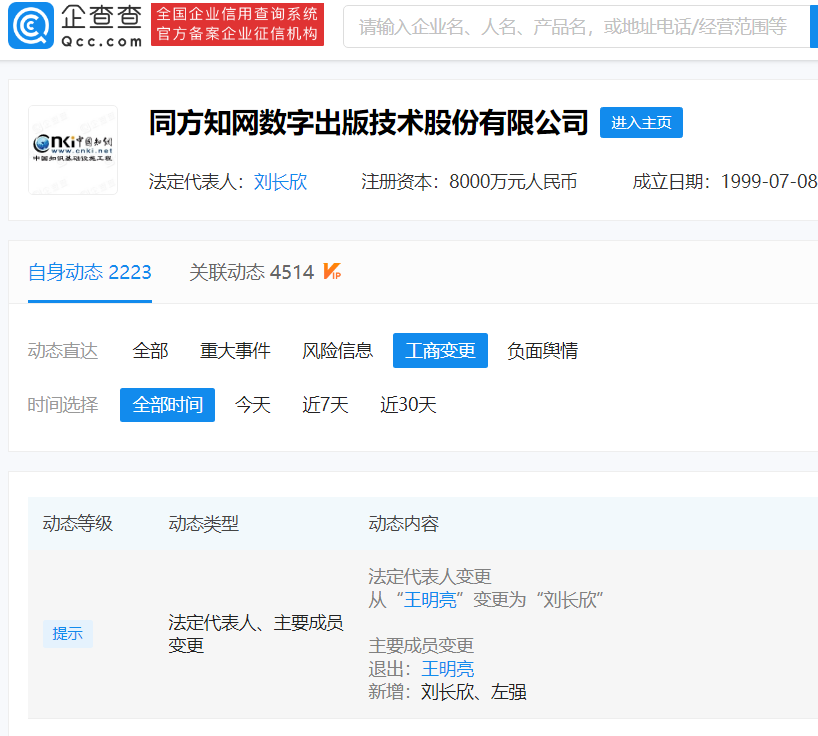Click the VIP badge icon
The width and height of the screenshot is (818, 736).
pos(332,271)
